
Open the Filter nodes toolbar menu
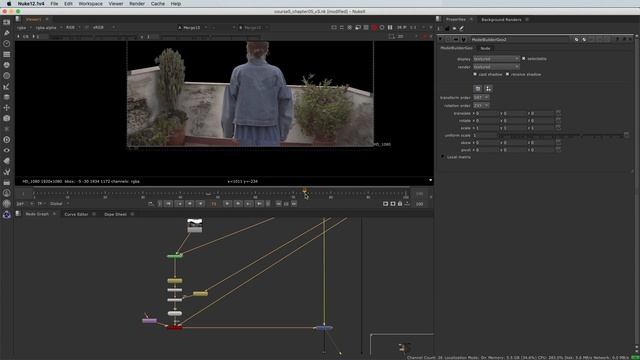(x=7, y=76)
